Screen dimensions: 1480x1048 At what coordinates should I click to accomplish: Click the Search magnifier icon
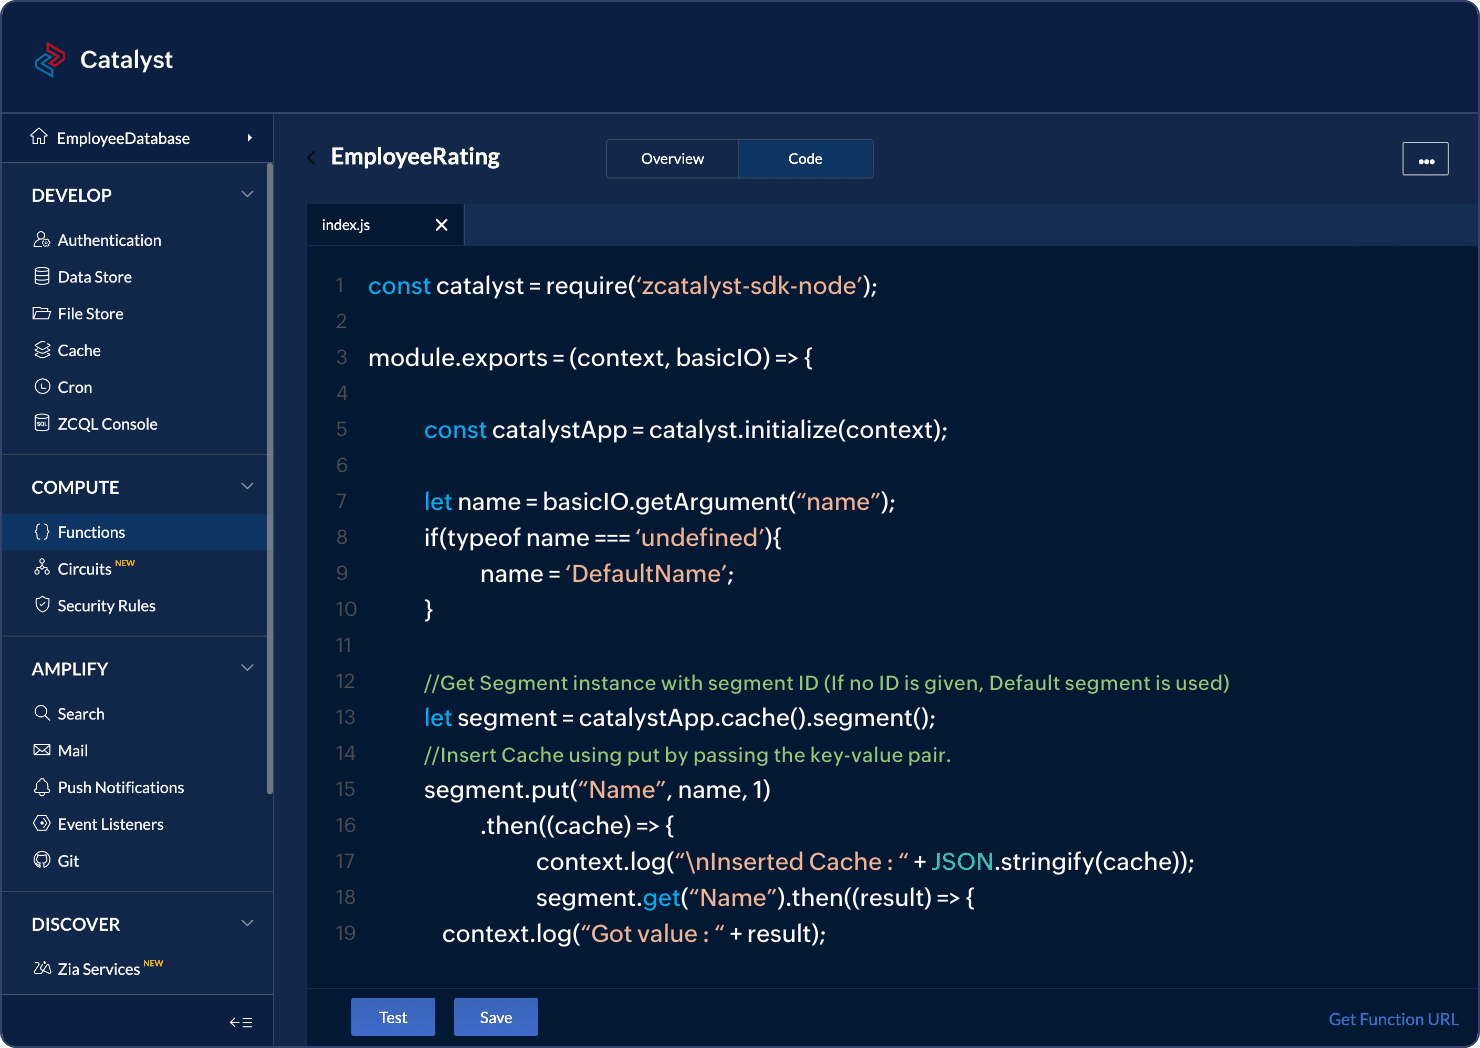point(42,712)
